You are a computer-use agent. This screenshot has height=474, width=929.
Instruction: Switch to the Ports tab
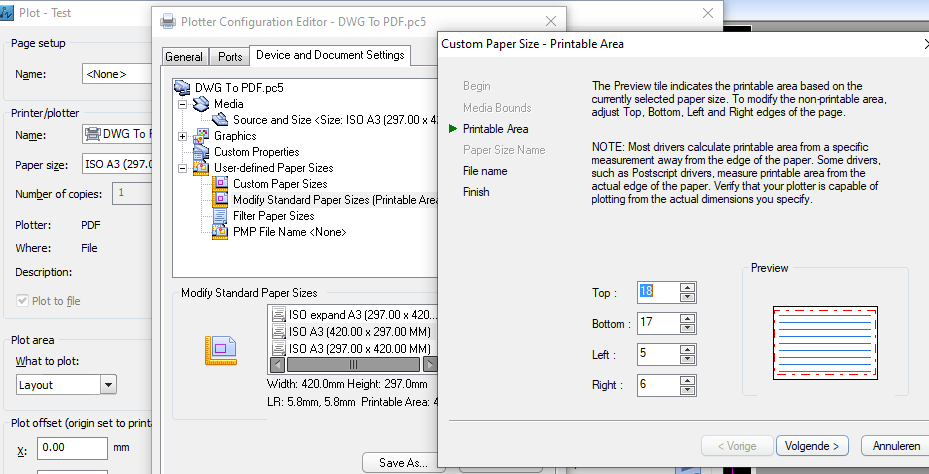tap(230, 57)
